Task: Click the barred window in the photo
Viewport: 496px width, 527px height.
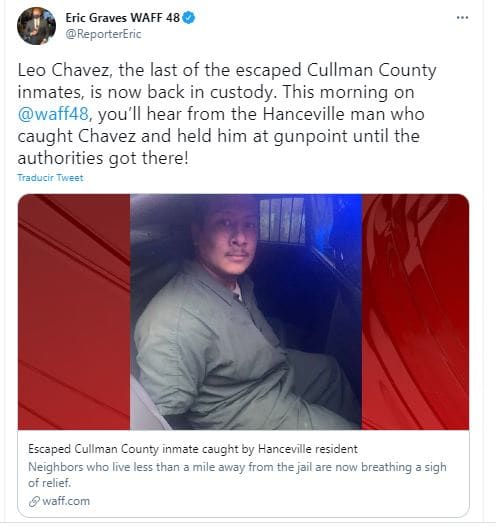Action: [282, 220]
